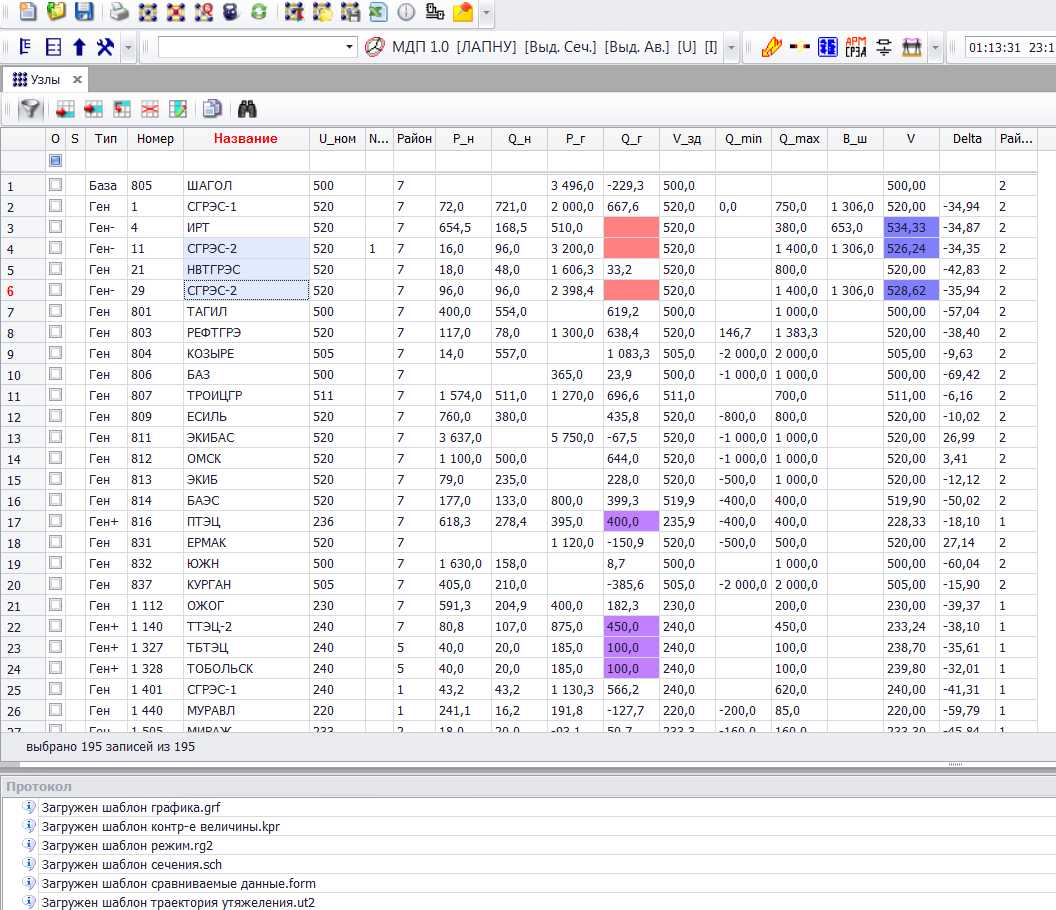Click the [I] button
This screenshot has width=1056, height=910.
click(x=711, y=47)
